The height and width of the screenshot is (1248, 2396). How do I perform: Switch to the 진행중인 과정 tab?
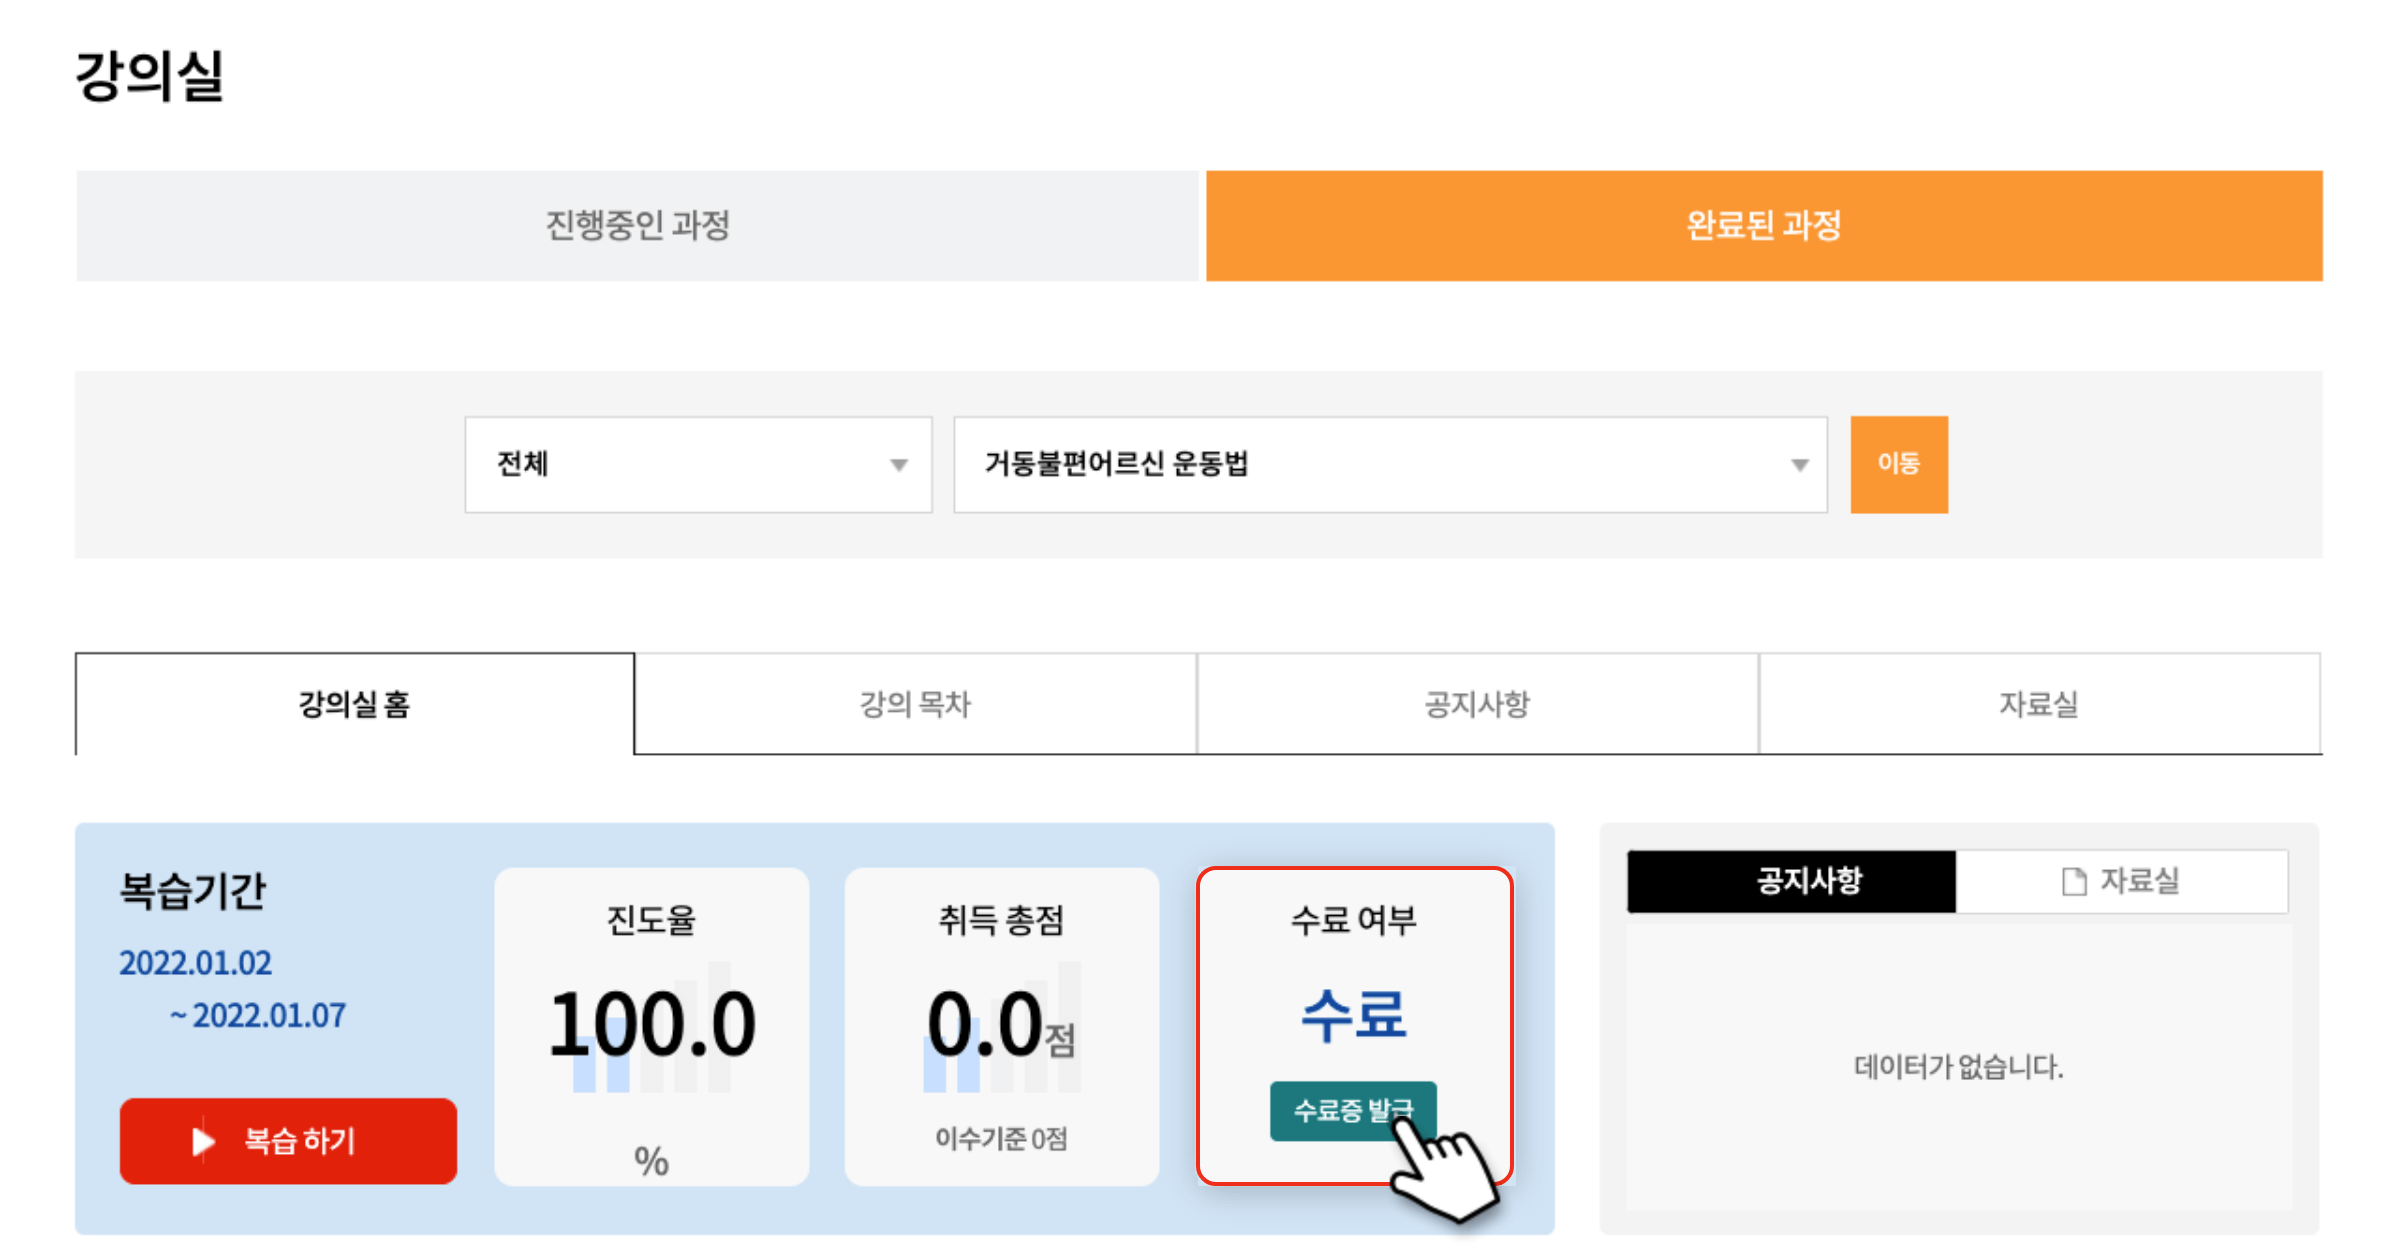point(637,225)
